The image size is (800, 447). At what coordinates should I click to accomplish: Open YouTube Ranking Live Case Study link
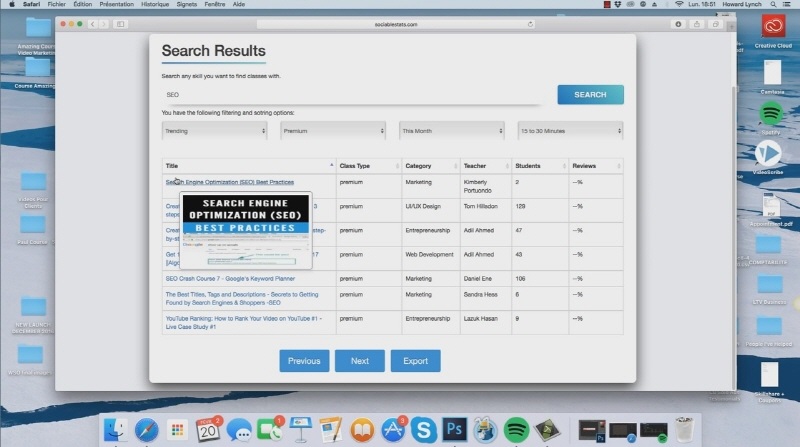(x=243, y=322)
